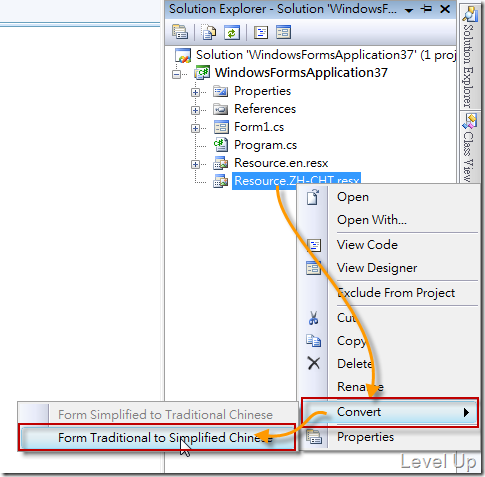
Task: Click the Open icon in the context menu
Action: (313, 197)
